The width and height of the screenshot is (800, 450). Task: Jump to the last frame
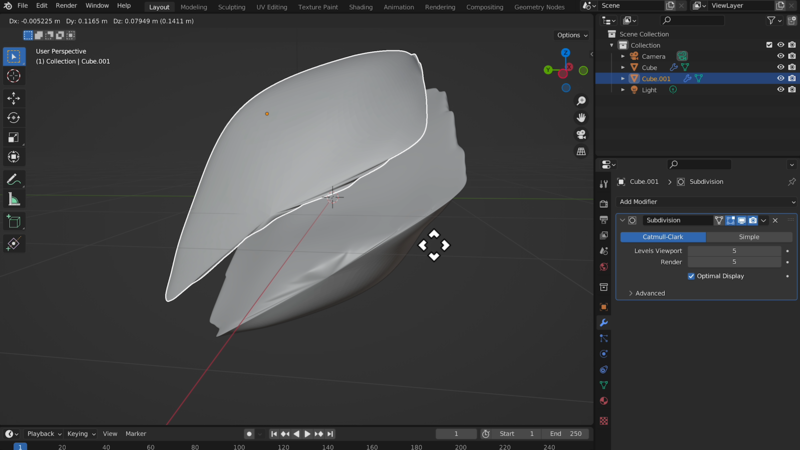point(330,434)
